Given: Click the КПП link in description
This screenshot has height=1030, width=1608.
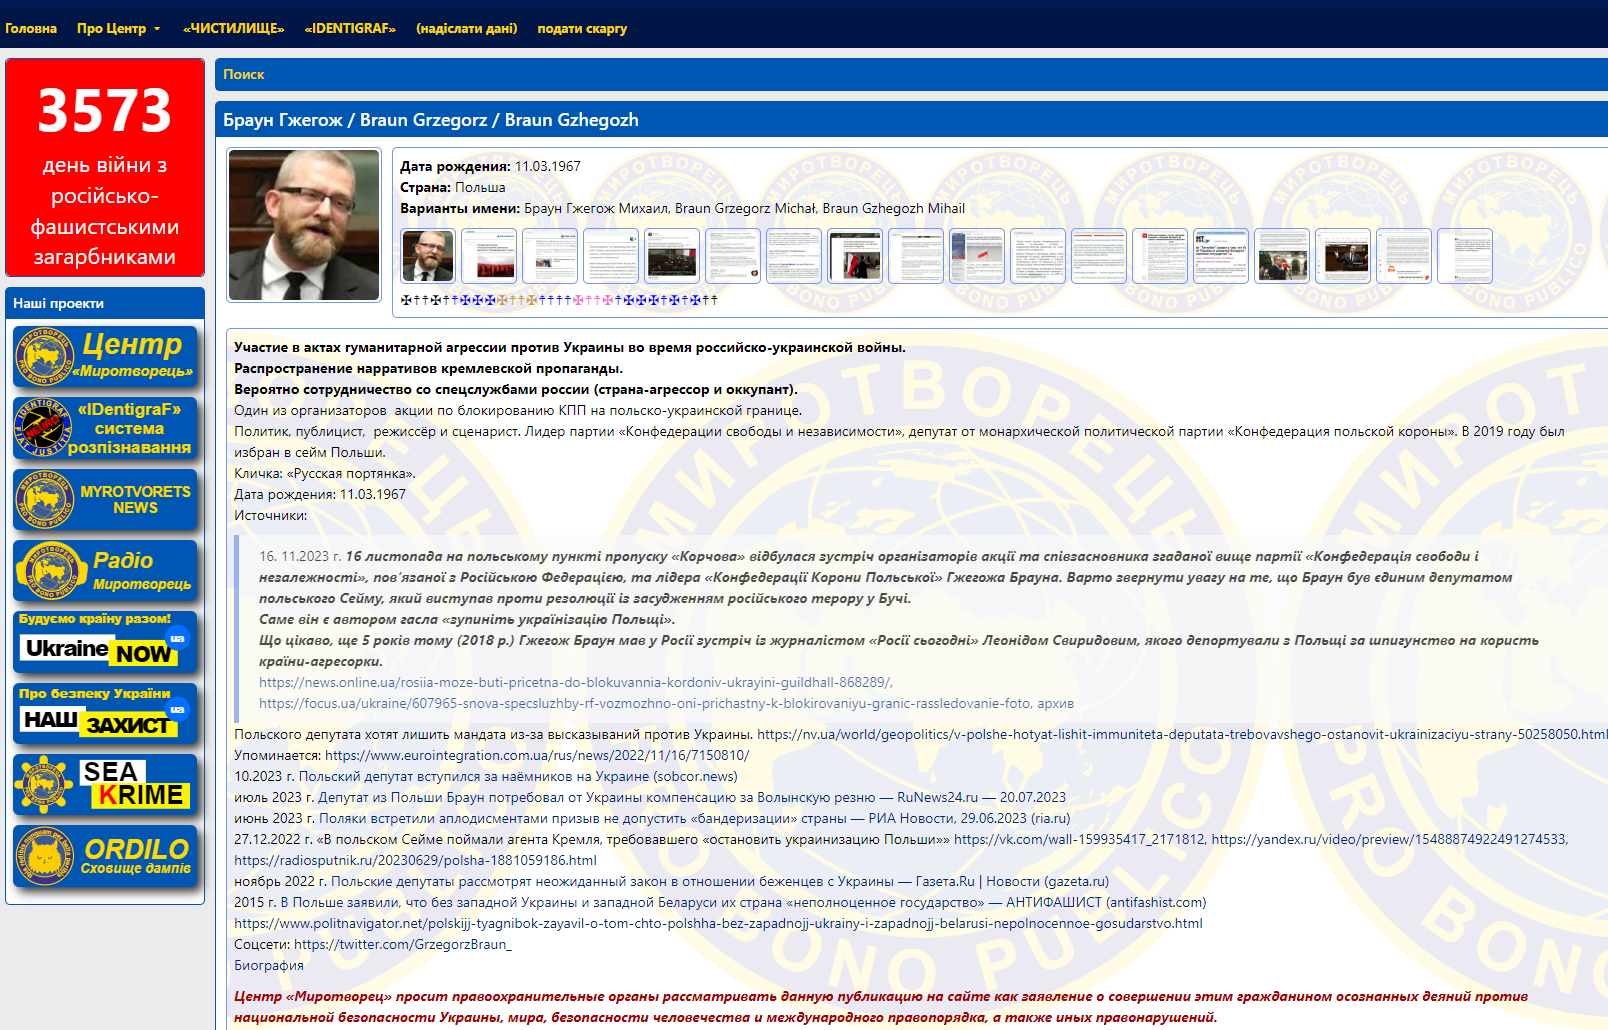Looking at the screenshot, I should [572, 410].
